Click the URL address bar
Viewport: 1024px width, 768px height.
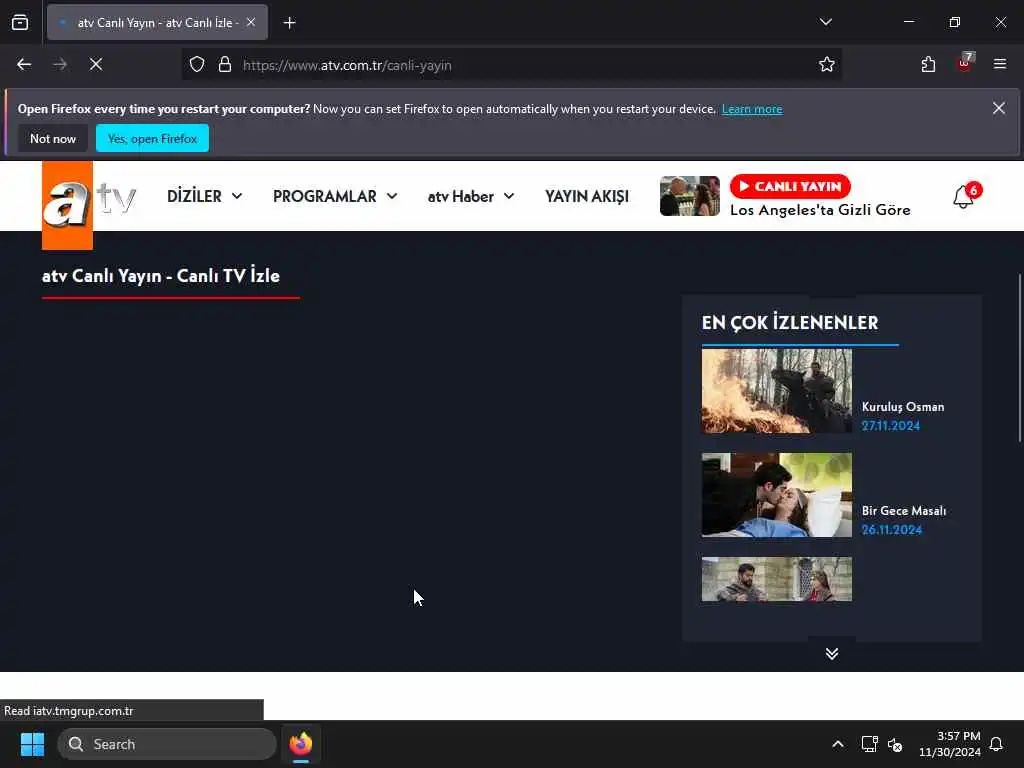point(509,65)
